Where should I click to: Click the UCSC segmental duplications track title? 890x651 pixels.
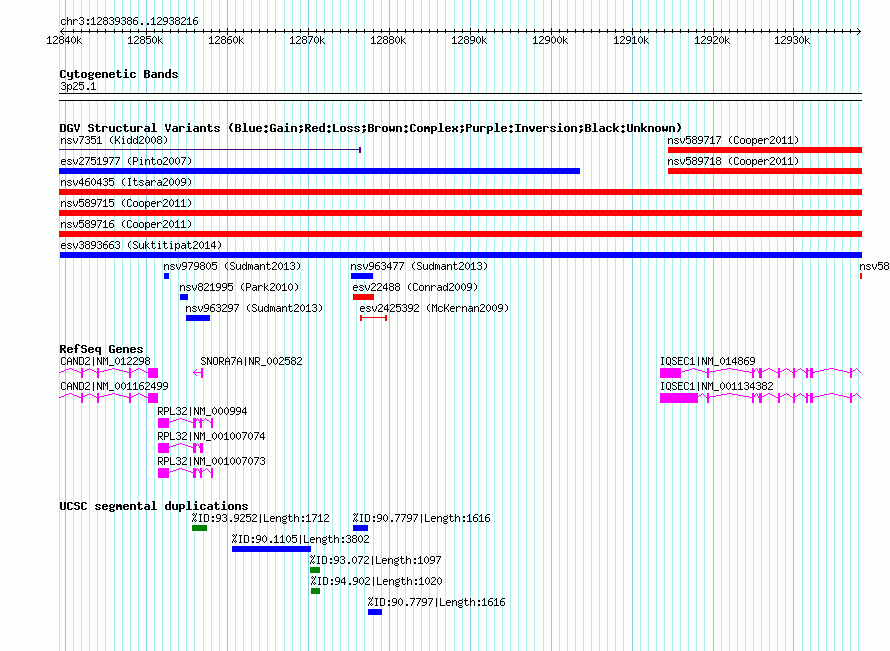pyautogui.click(x=154, y=506)
